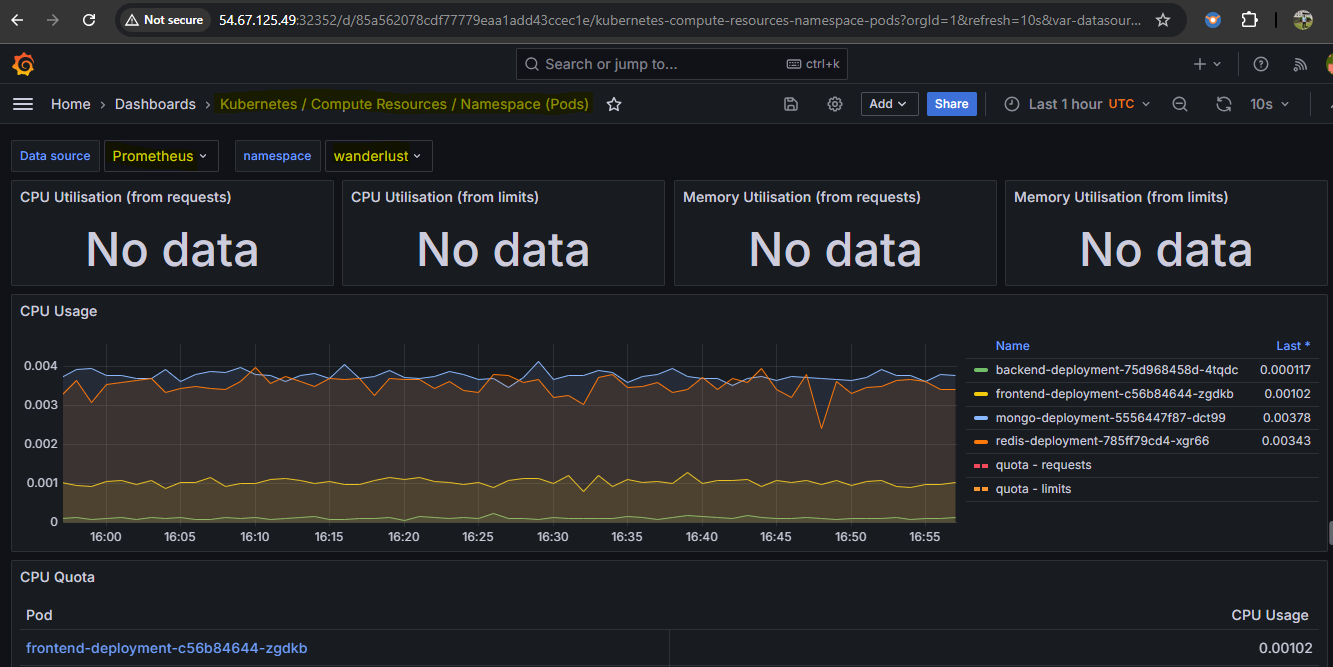
Task: Toggle the frontend-deployment-c56b84644-zgdkb legend series
Action: click(1114, 394)
